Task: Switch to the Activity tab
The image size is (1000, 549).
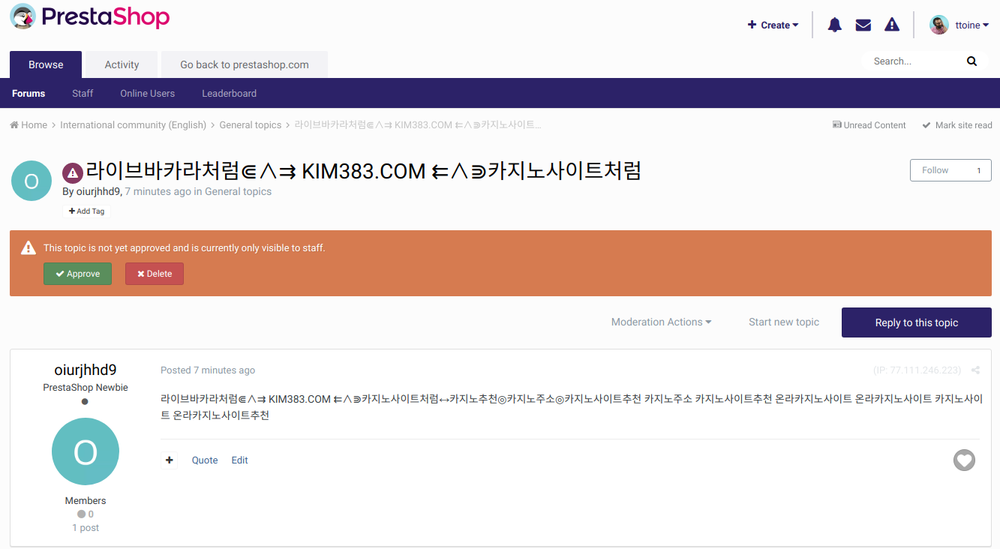Action: 122,64
